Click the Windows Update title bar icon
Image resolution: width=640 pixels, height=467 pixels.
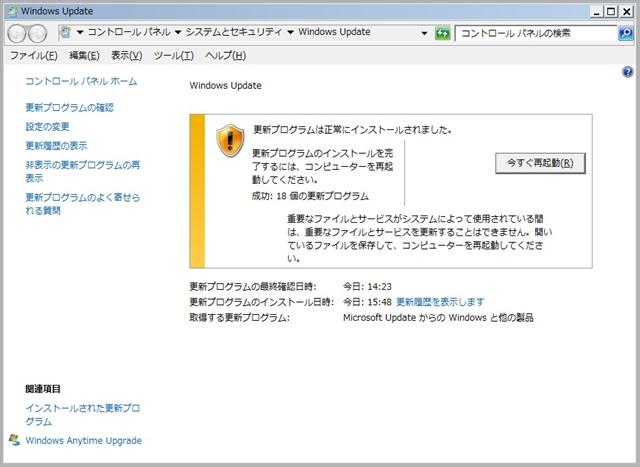pos(13,11)
